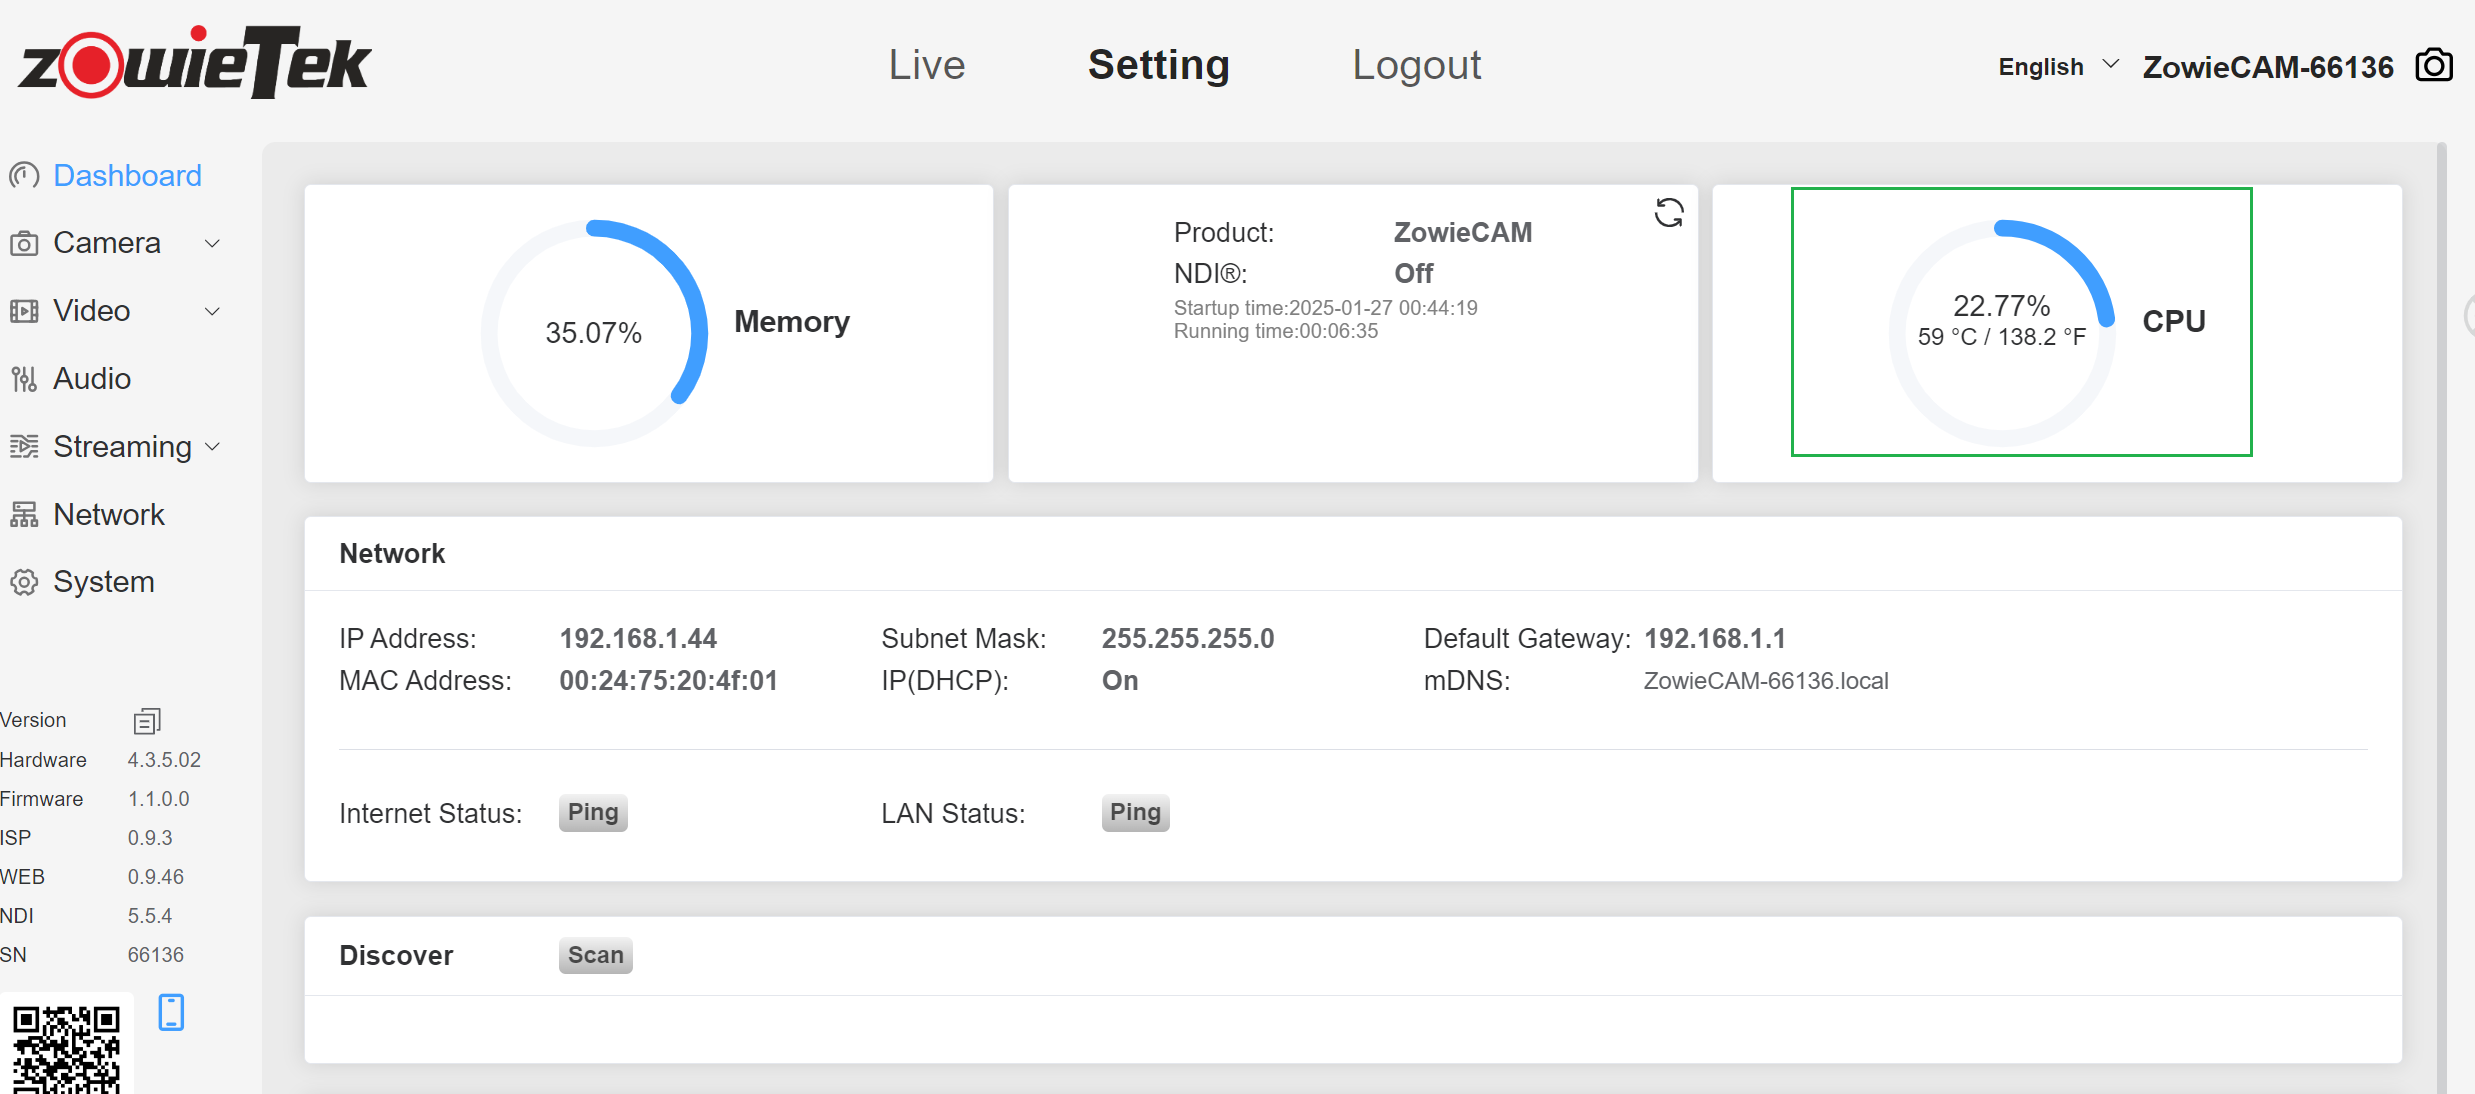Click the blue mobile phone icon
2475x1094 pixels.
coord(171,1012)
